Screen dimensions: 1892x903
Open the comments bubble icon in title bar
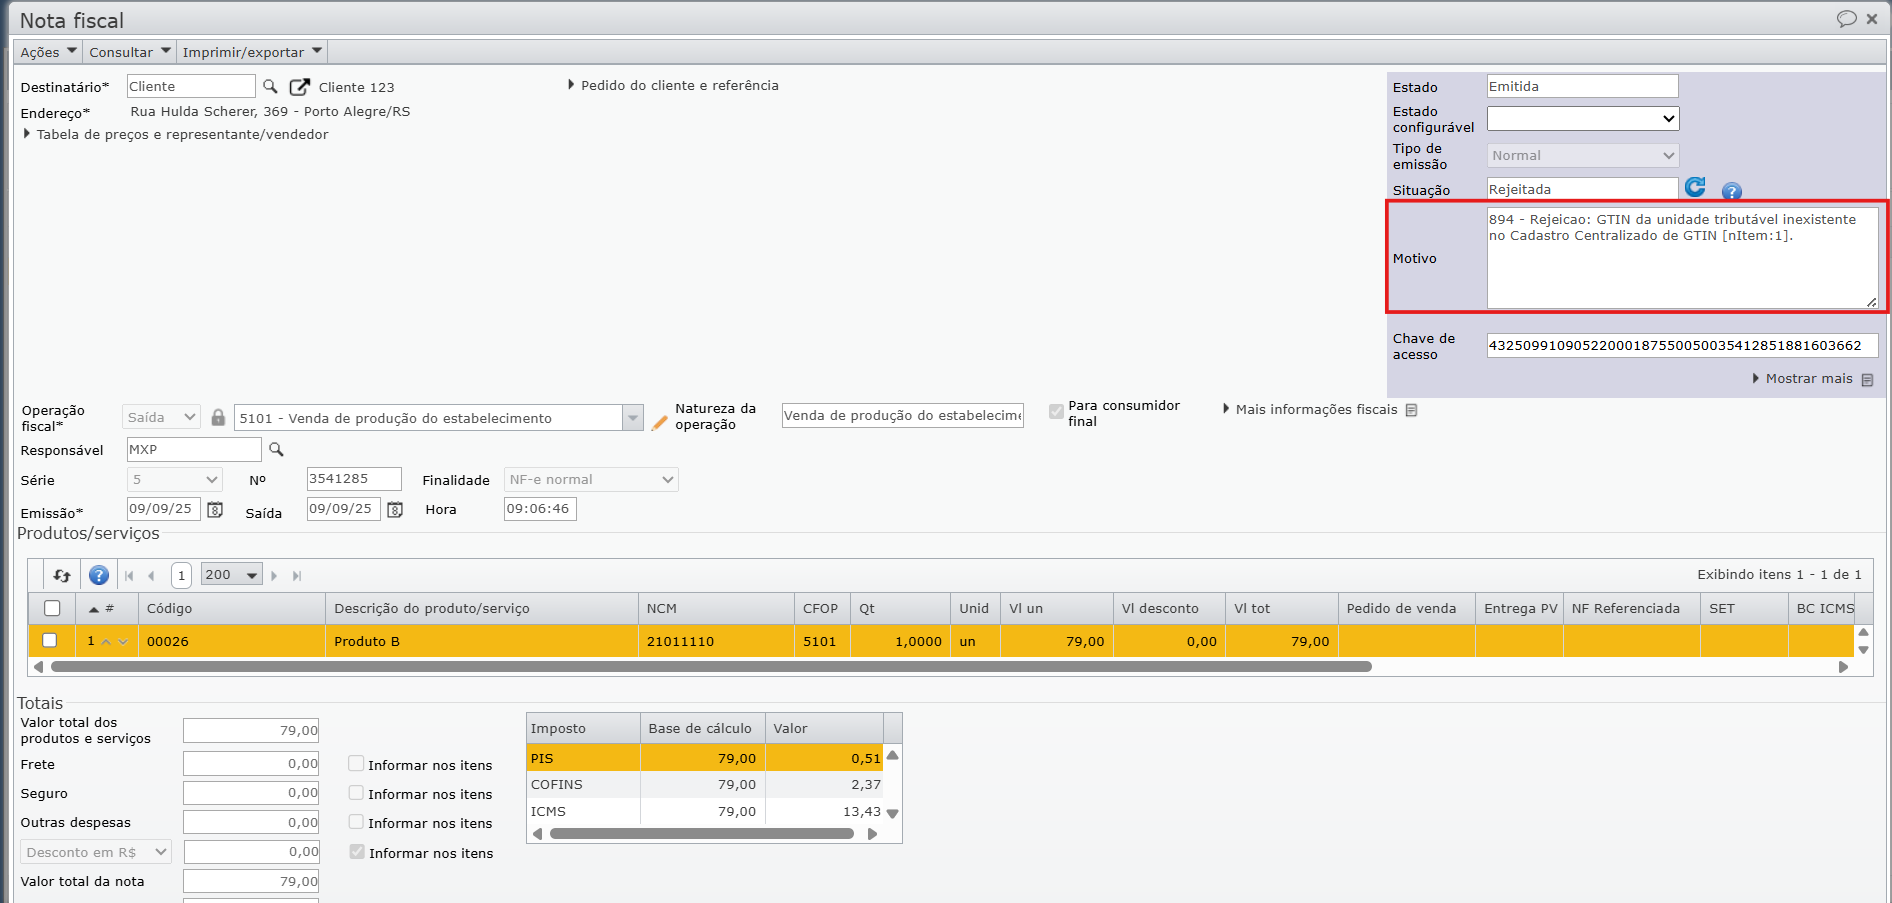click(1846, 19)
